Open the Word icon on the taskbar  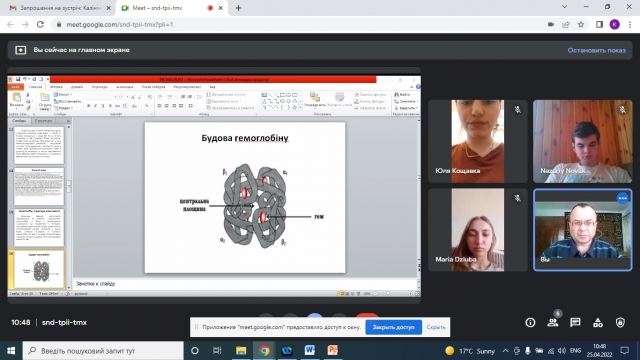pos(309,350)
